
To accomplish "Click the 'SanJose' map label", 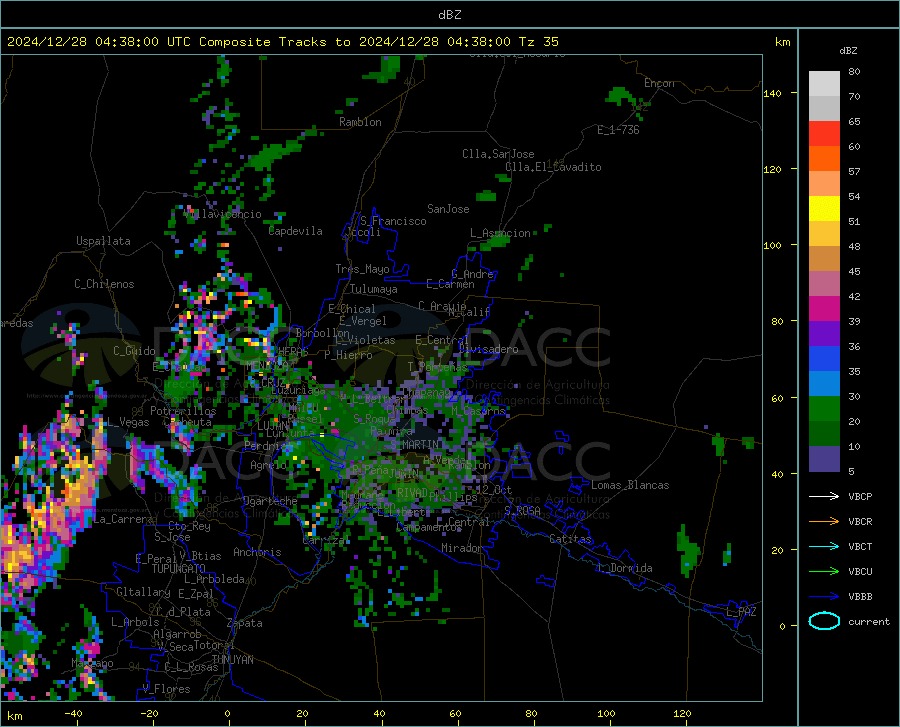I will pos(448,209).
